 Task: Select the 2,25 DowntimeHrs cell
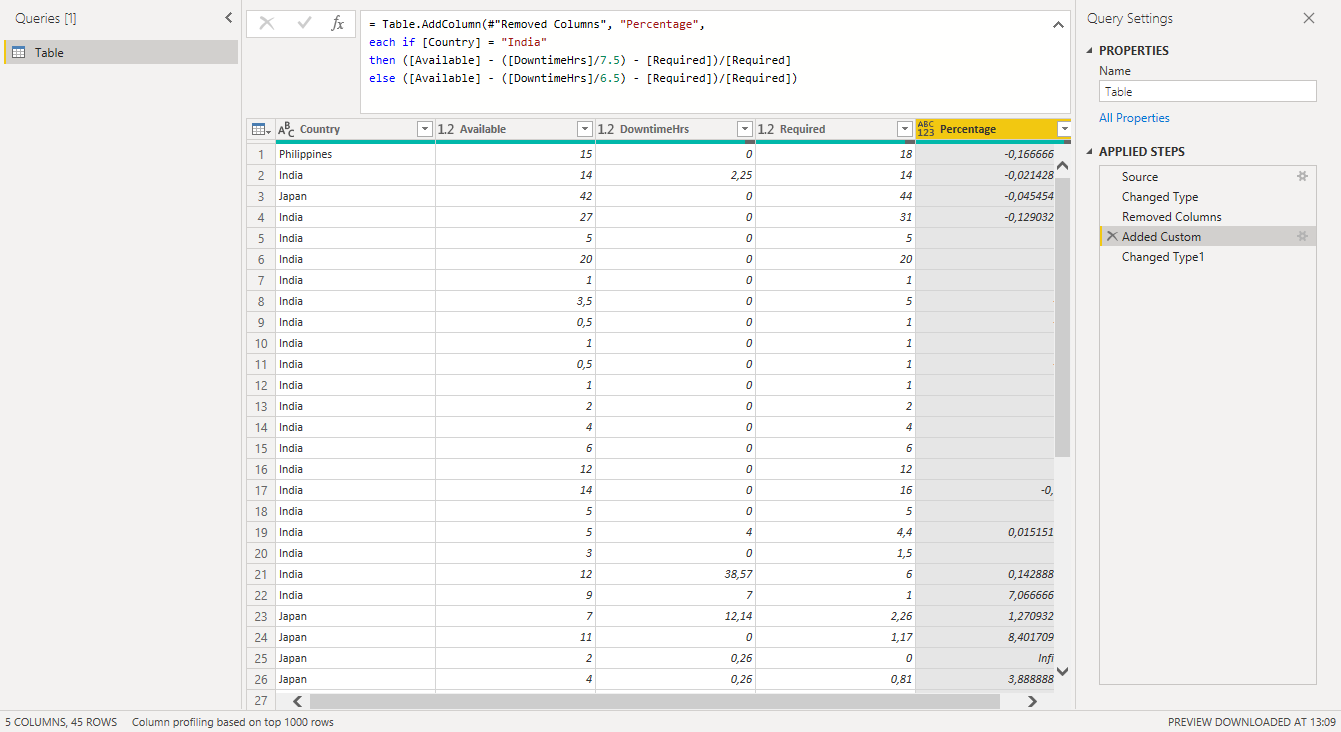tap(675, 175)
